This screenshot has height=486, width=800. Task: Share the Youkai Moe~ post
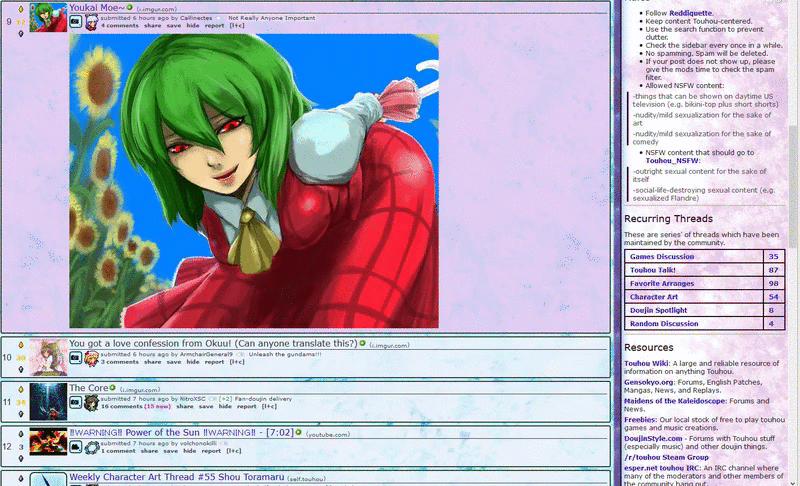pos(153,25)
